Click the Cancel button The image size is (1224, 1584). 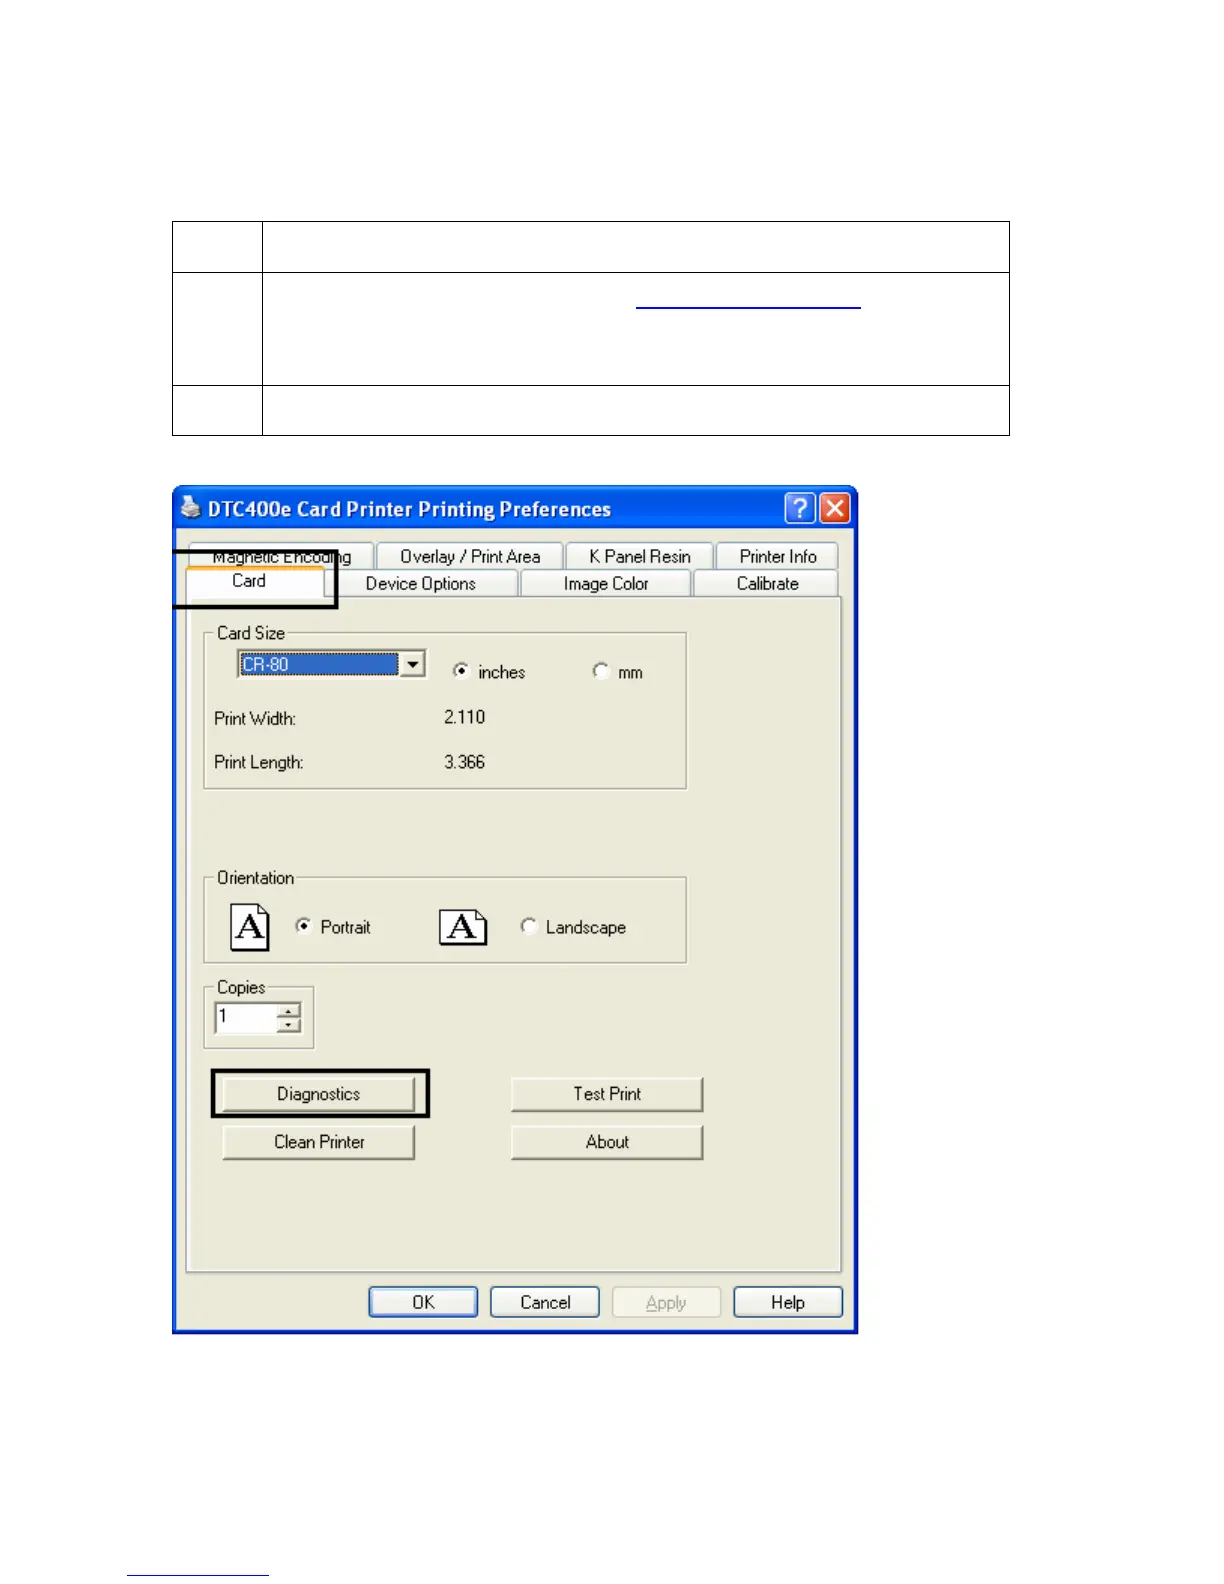545,1302
